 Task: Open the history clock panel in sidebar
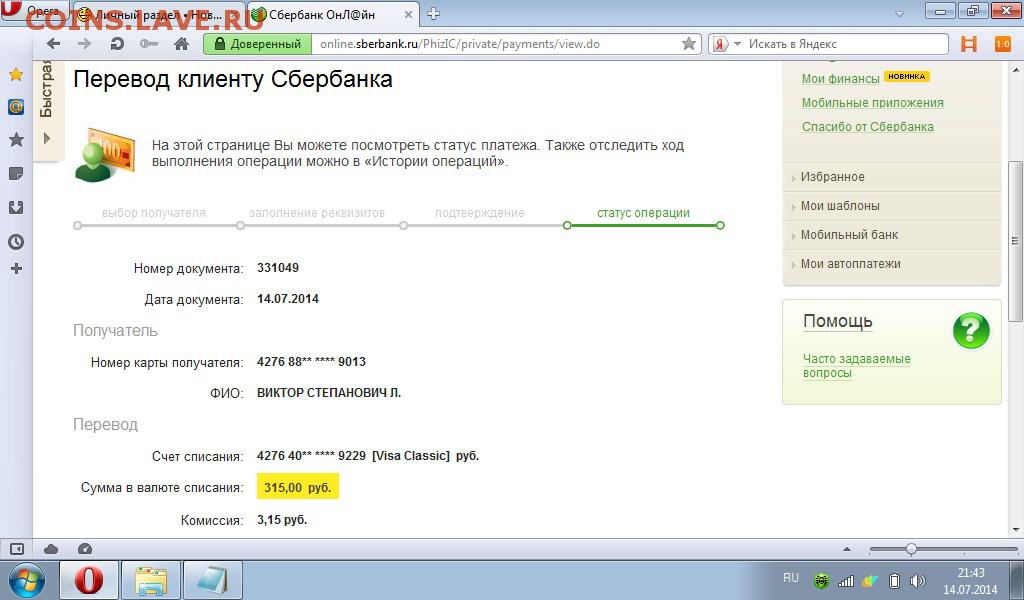tap(16, 242)
